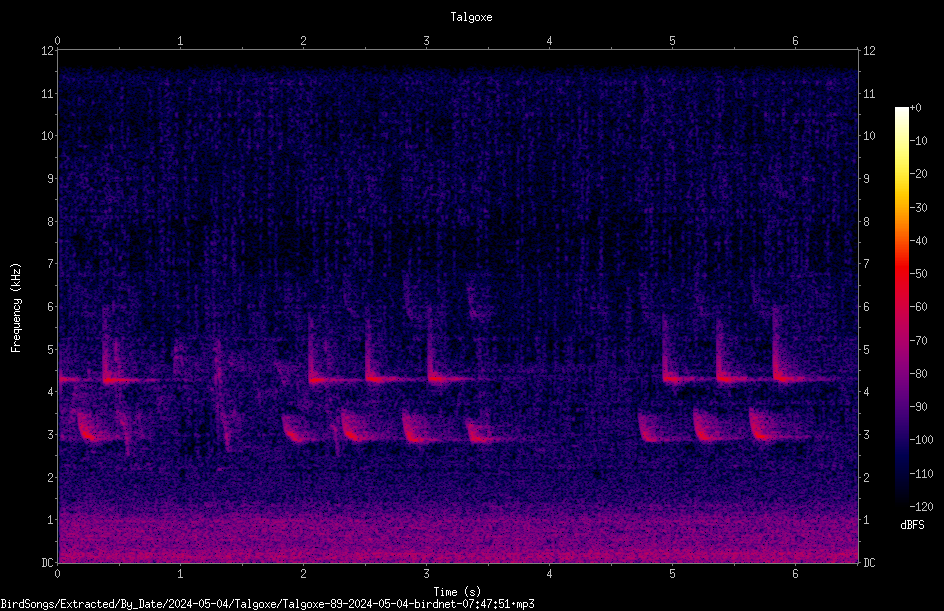Click the purple -90 level on color scale
The image size is (944, 611).
pyautogui.click(x=901, y=406)
